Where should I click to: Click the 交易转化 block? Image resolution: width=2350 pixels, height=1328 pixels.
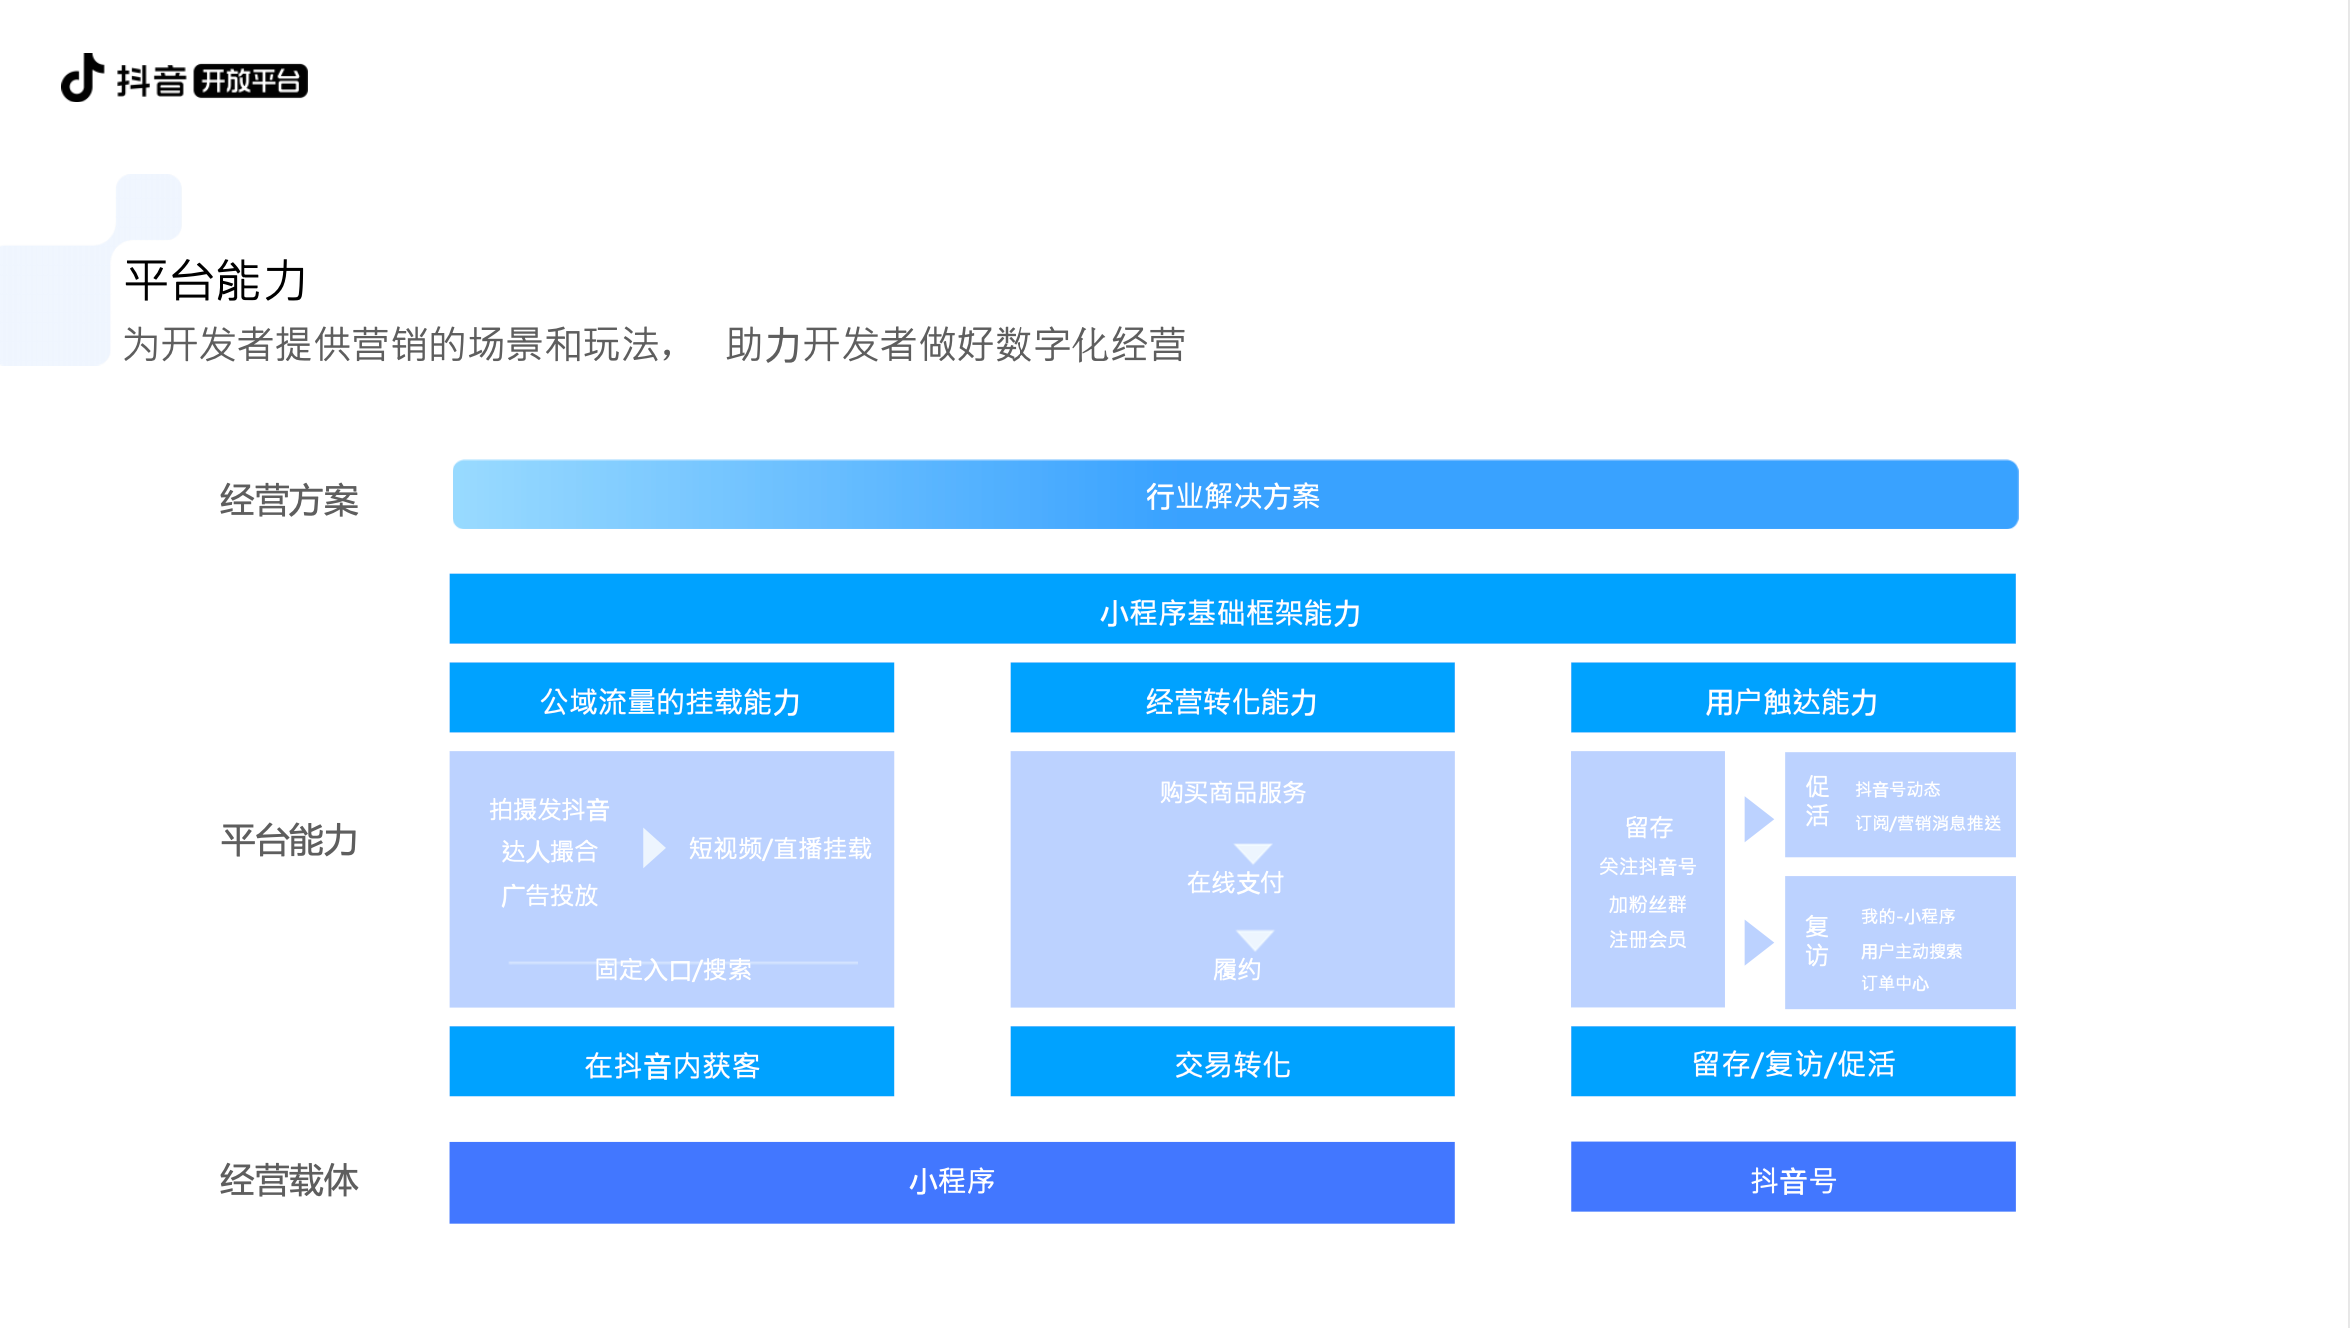tap(1232, 1062)
